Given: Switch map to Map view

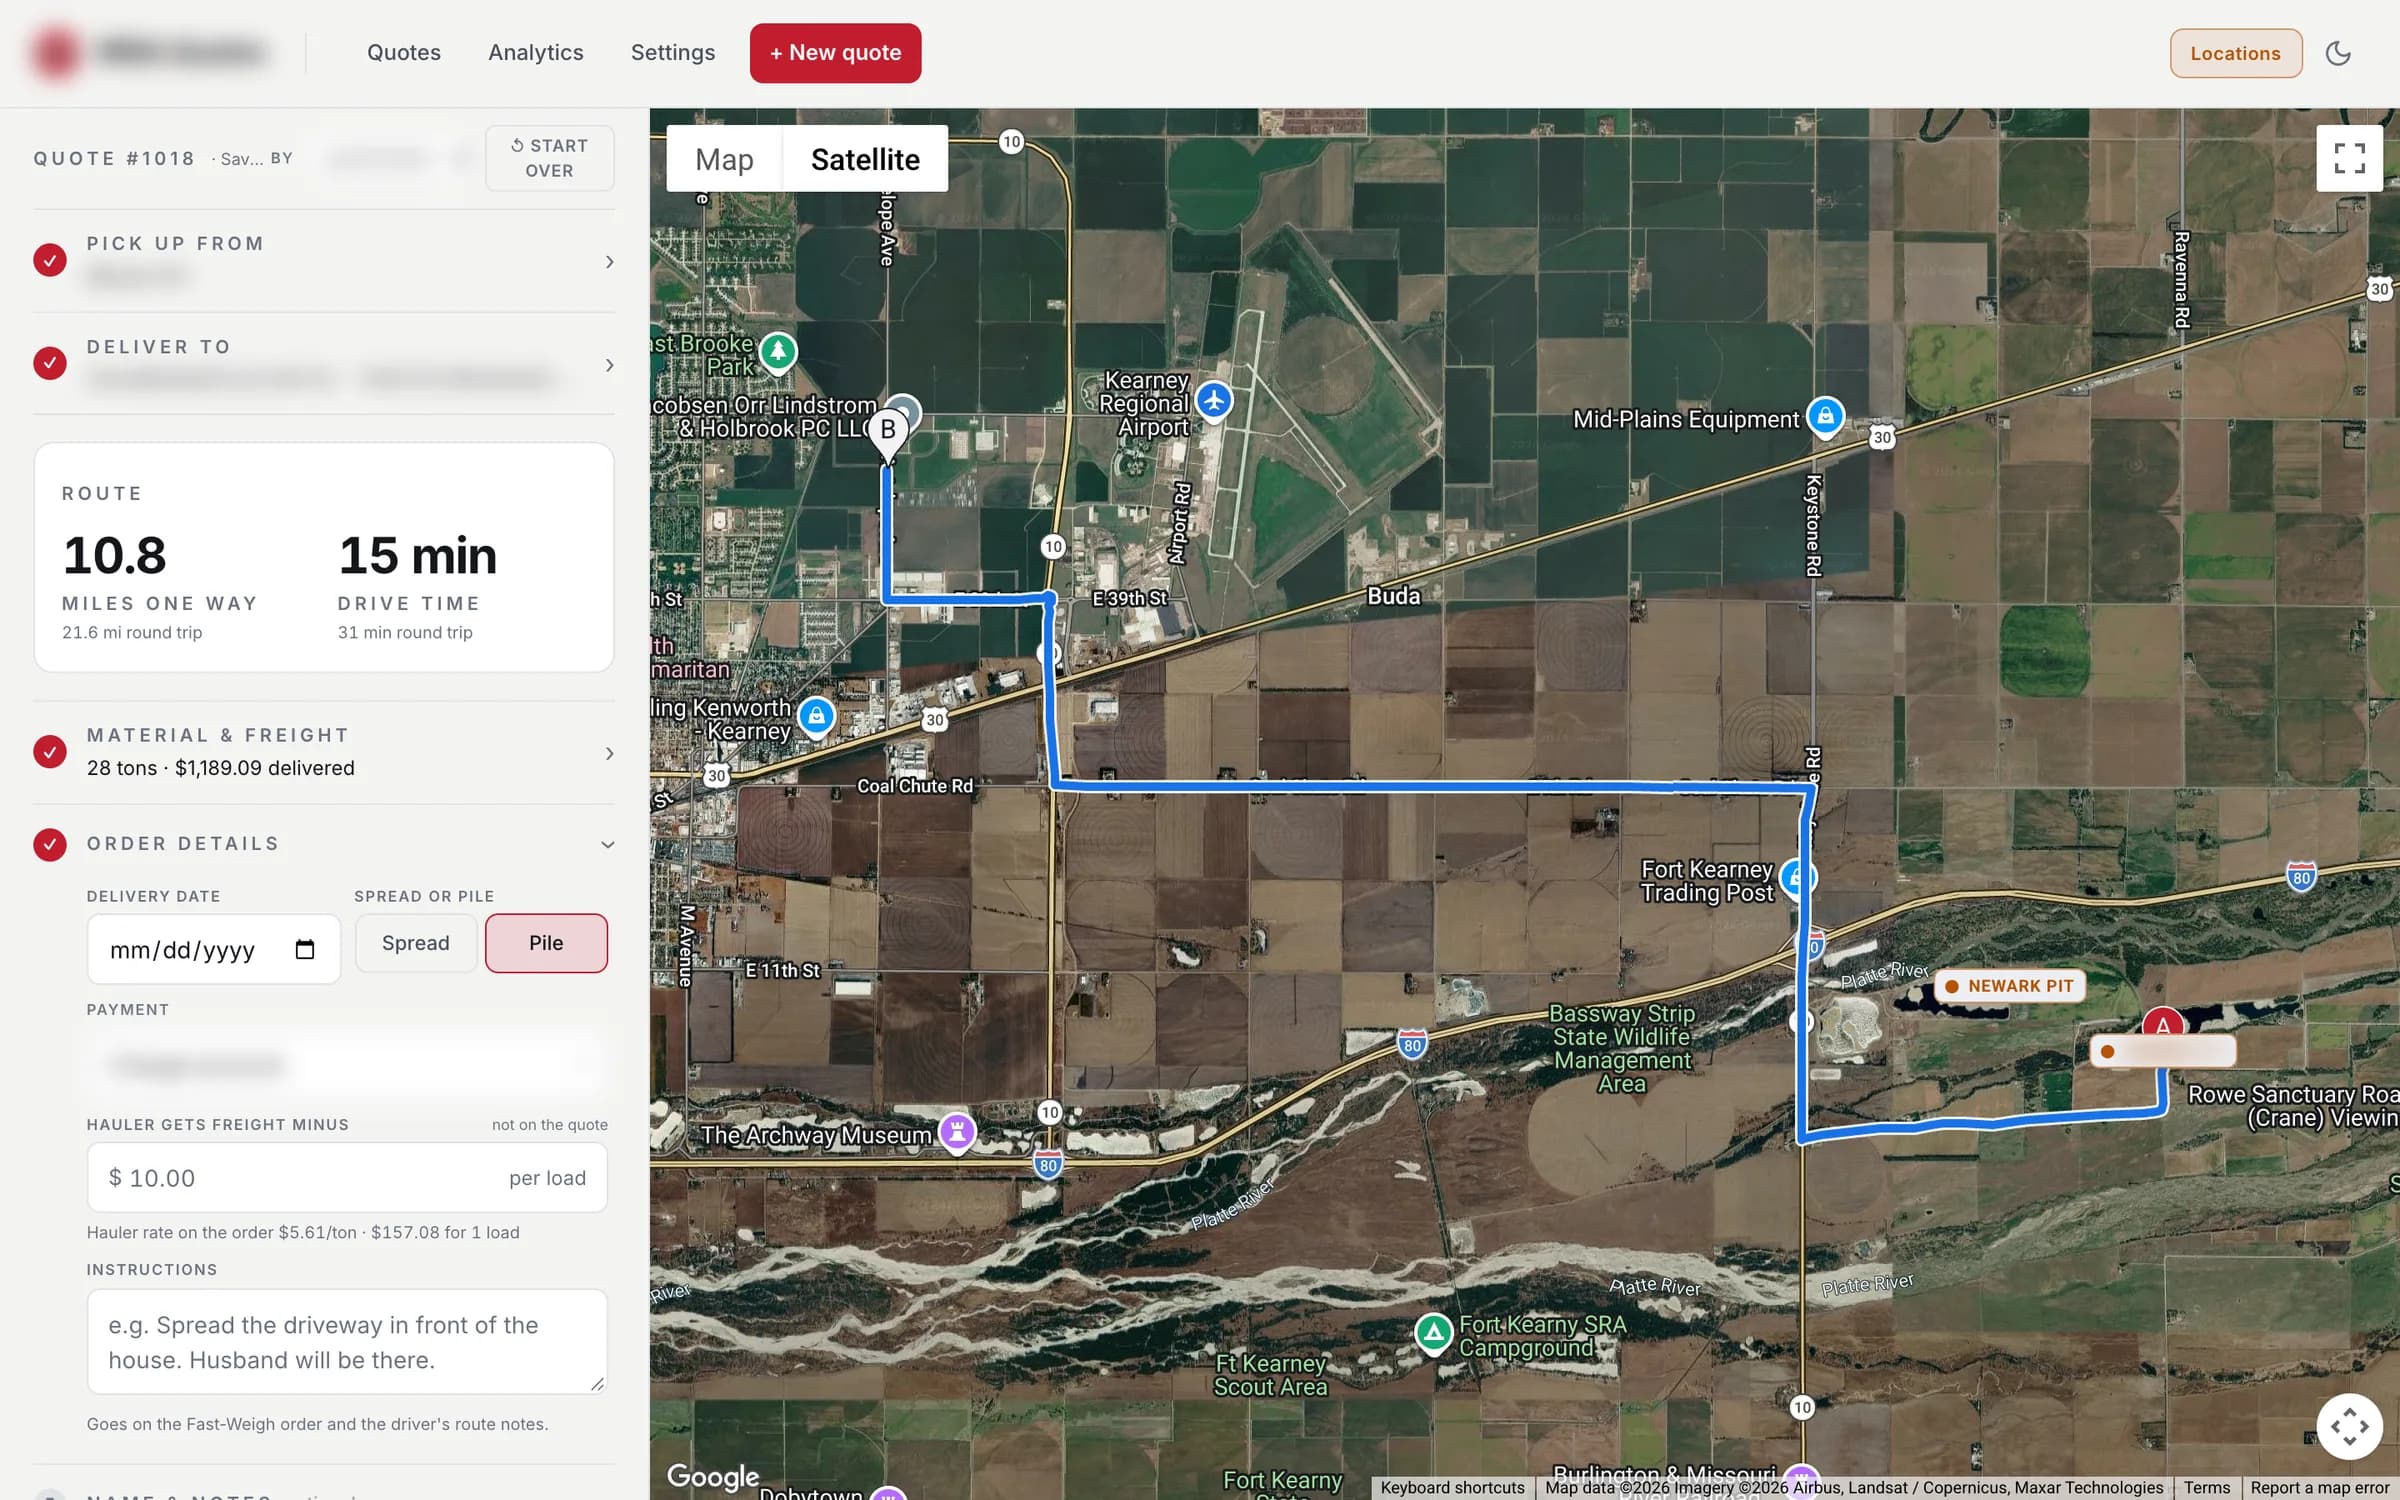Looking at the screenshot, I should tap(724, 158).
